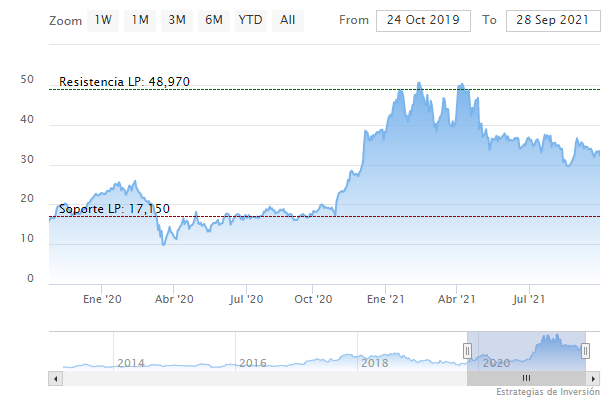Click the Resistencia LP: 48,970 label
This screenshot has width=612, height=404.
pyautogui.click(x=122, y=81)
